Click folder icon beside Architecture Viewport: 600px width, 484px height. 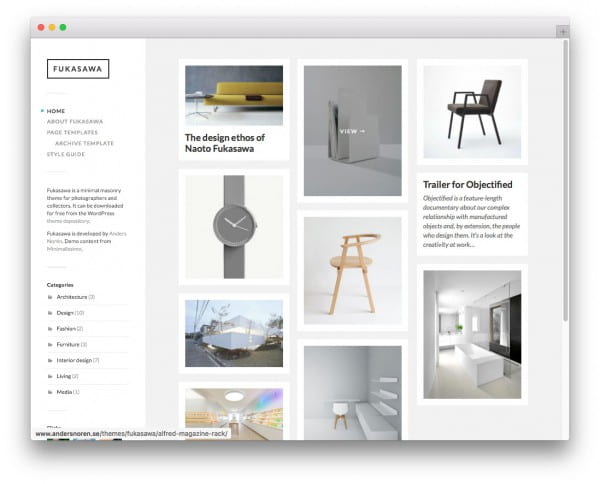click(50, 297)
